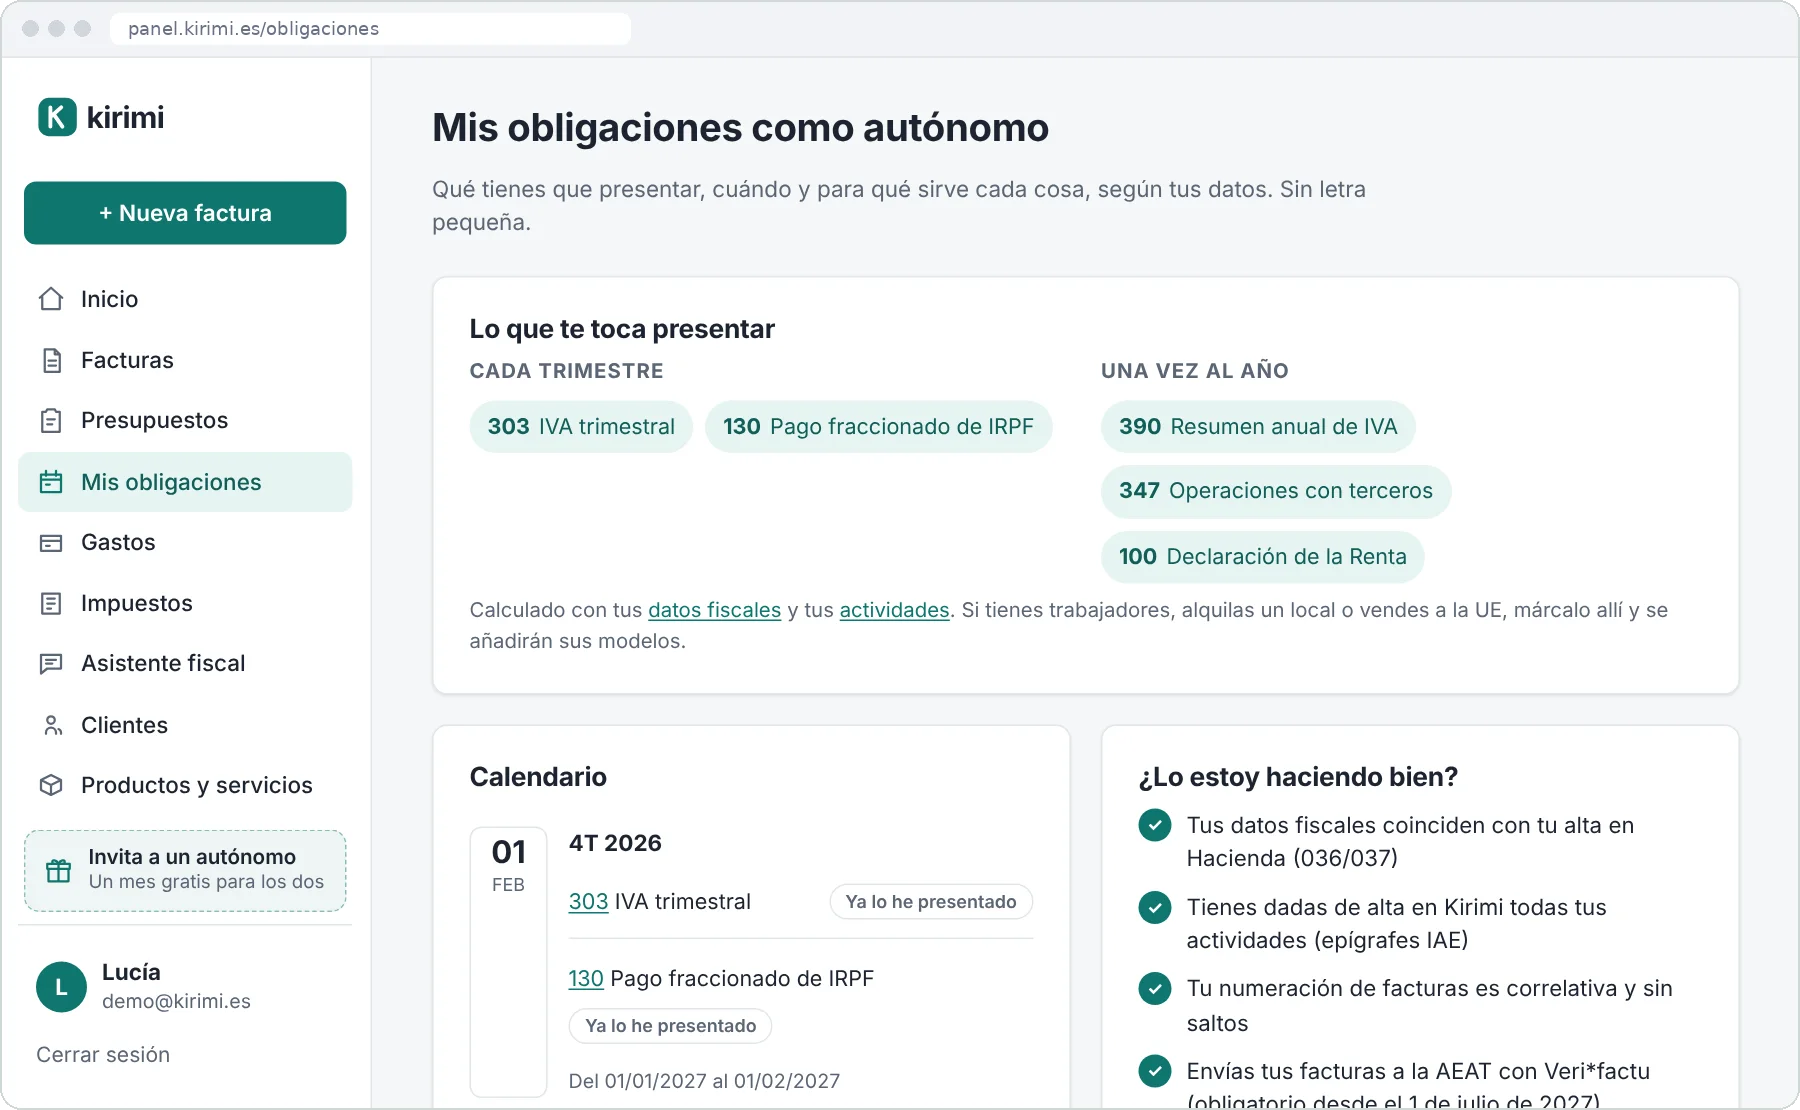Screen dimensions: 1800x1110
Task: Open the Inicio menu item
Action: [185, 299]
